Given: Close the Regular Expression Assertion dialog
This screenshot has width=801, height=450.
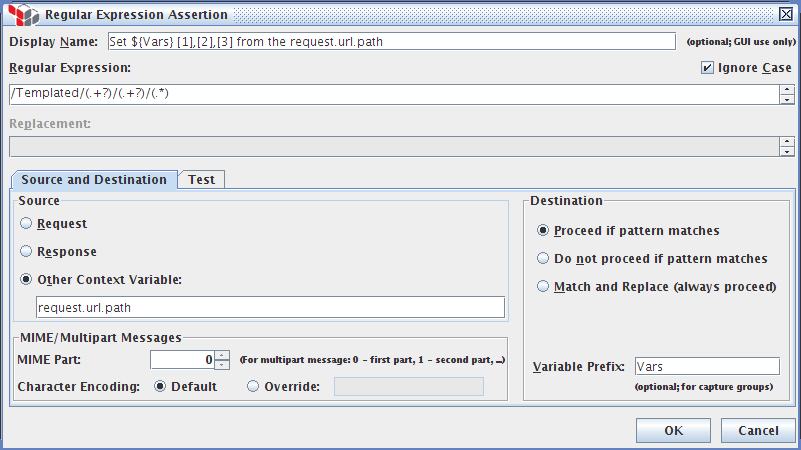Looking at the screenshot, I should pyautogui.click(x=785, y=15).
